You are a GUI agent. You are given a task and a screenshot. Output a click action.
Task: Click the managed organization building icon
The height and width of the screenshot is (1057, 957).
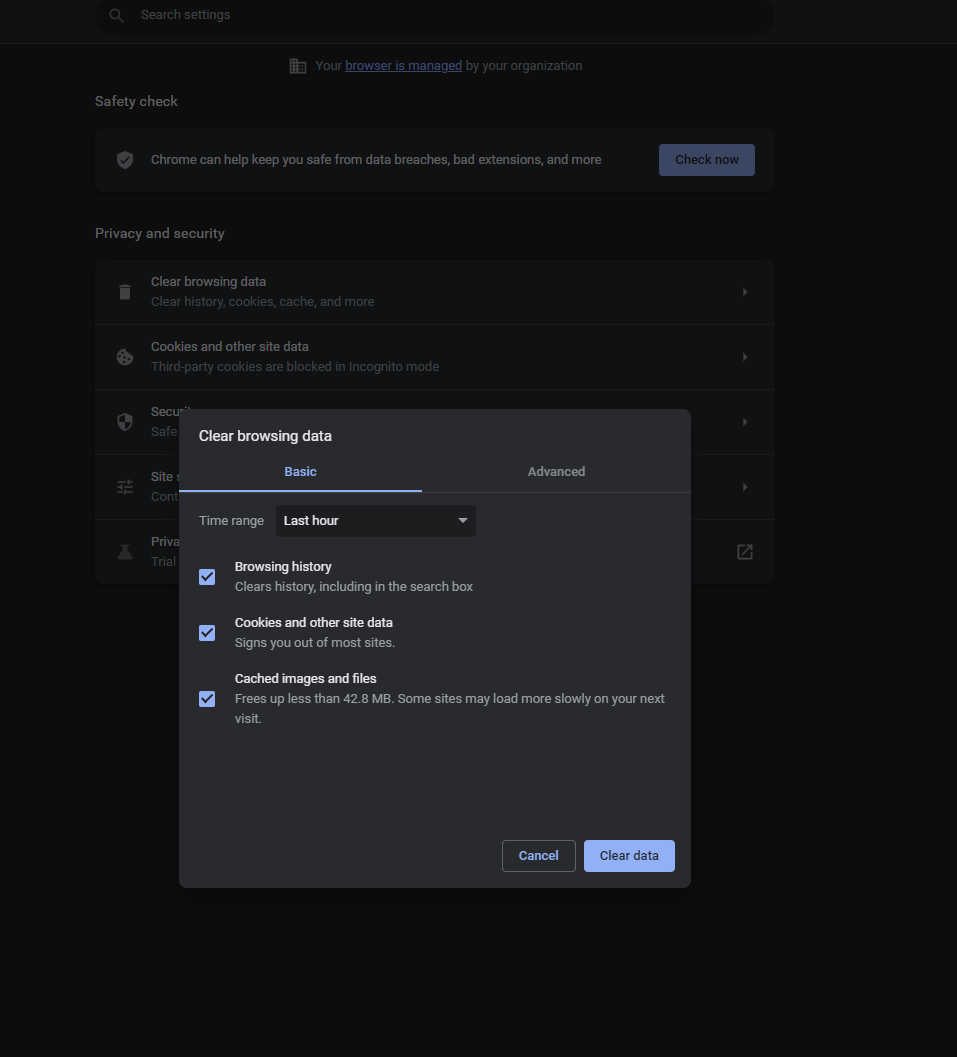298,65
